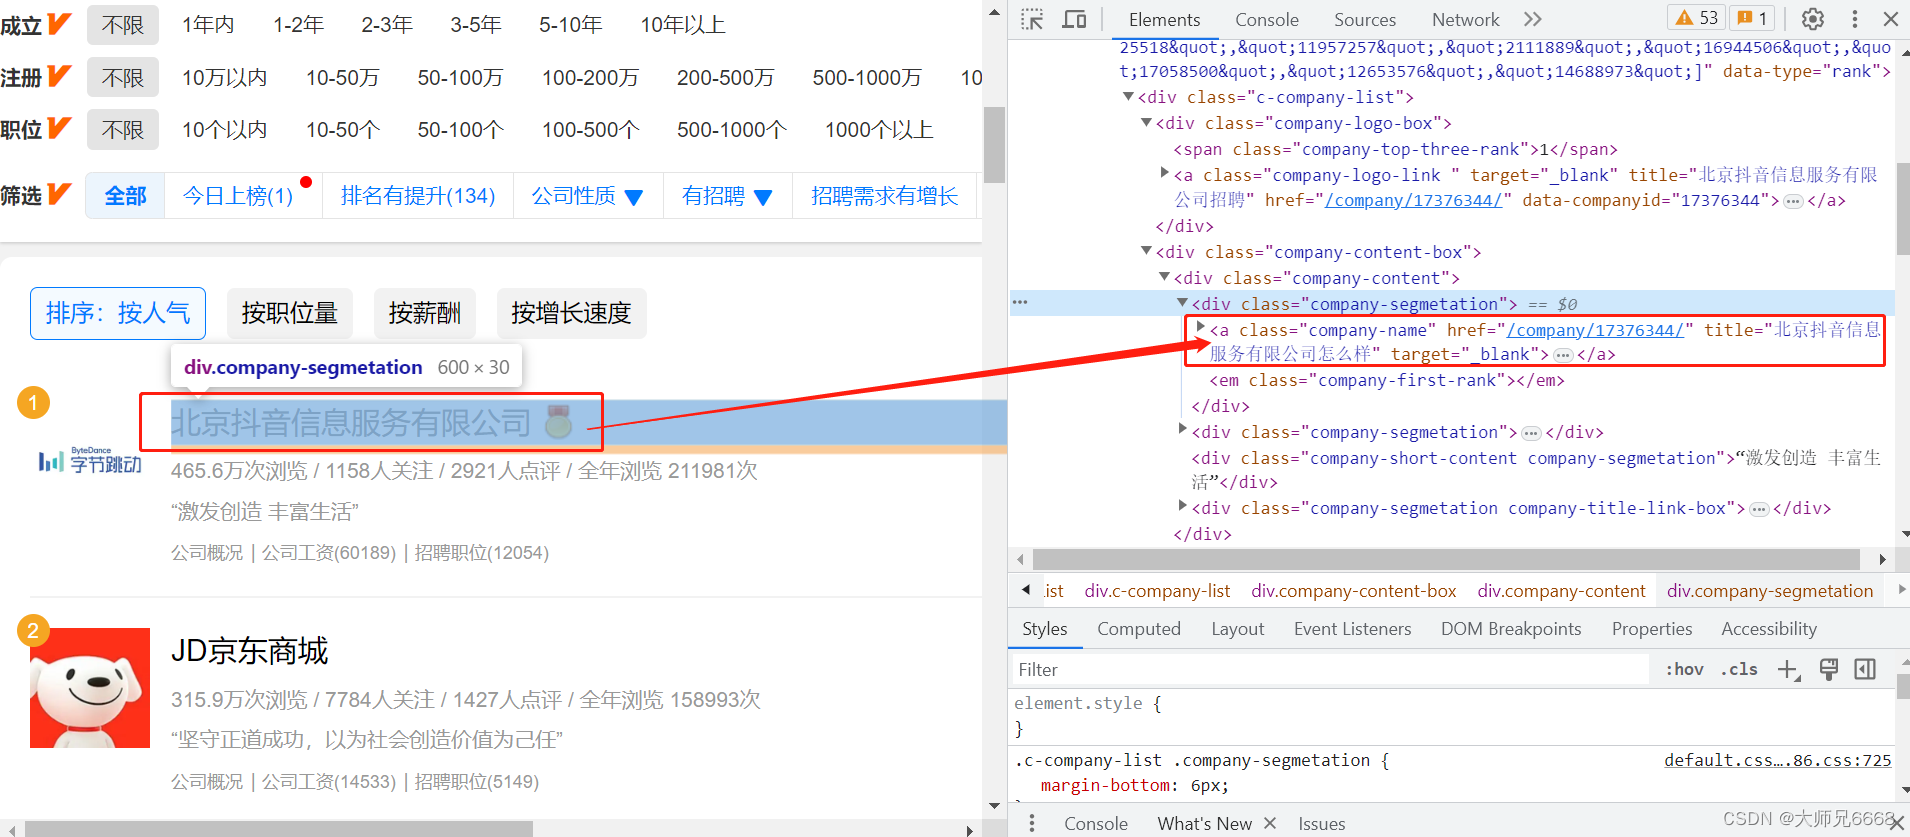Open DevTools settings gear
This screenshot has height=837, width=1910.
1813,19
